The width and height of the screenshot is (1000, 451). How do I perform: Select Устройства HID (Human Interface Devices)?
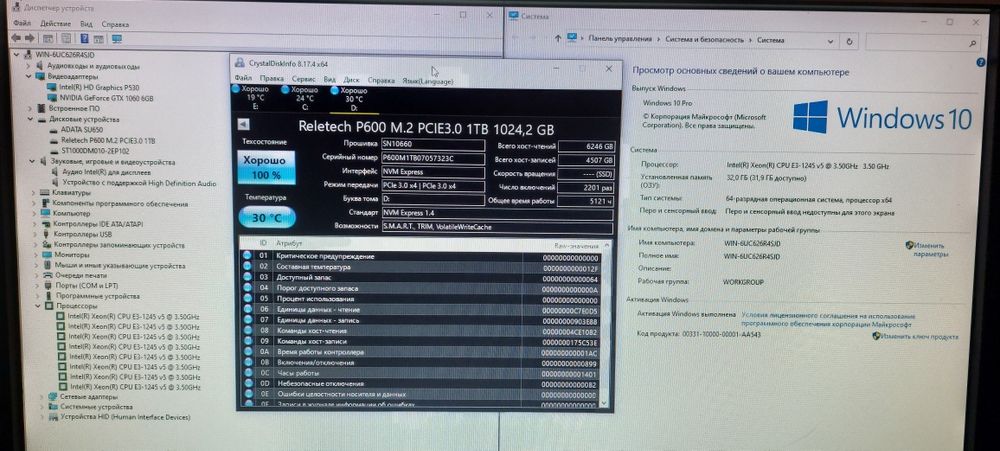coord(126,418)
